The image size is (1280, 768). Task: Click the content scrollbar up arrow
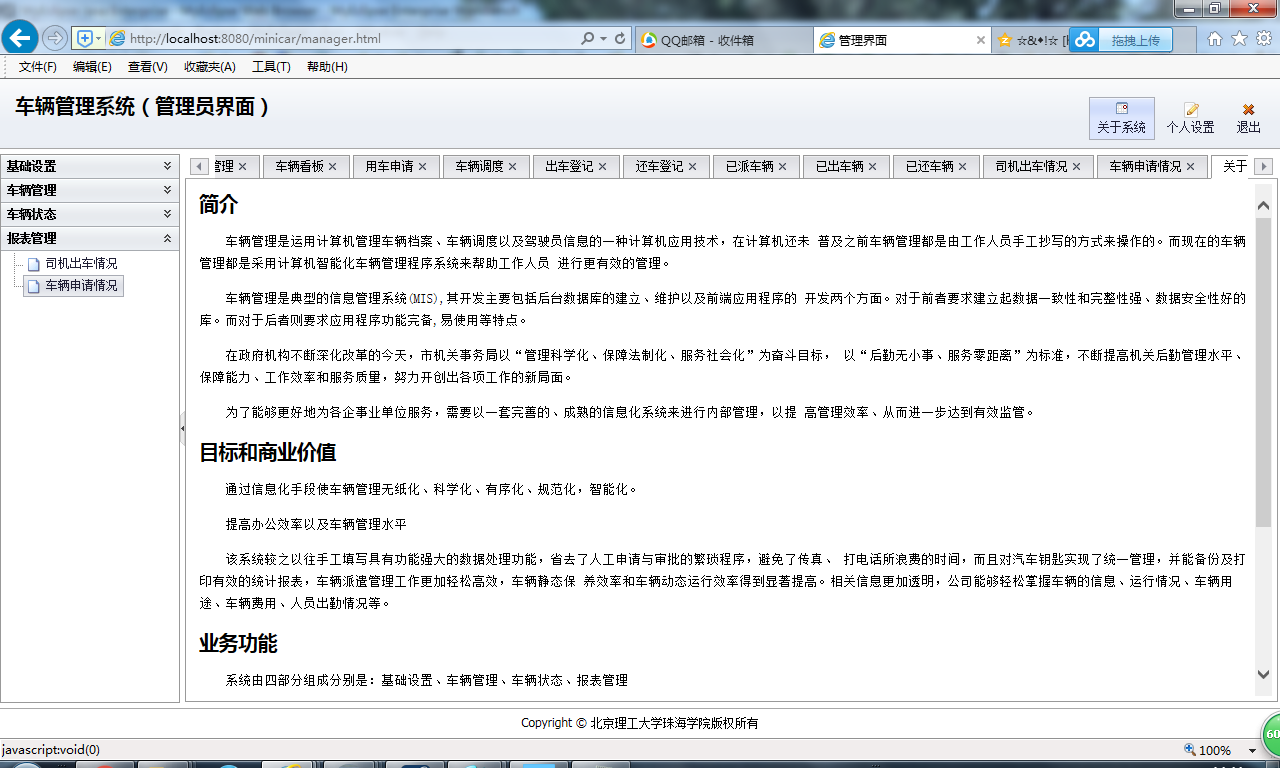1263,205
